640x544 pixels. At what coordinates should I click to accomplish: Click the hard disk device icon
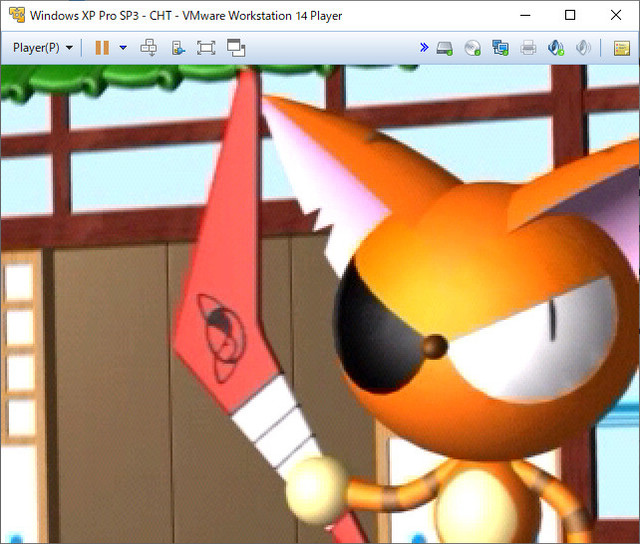point(444,48)
